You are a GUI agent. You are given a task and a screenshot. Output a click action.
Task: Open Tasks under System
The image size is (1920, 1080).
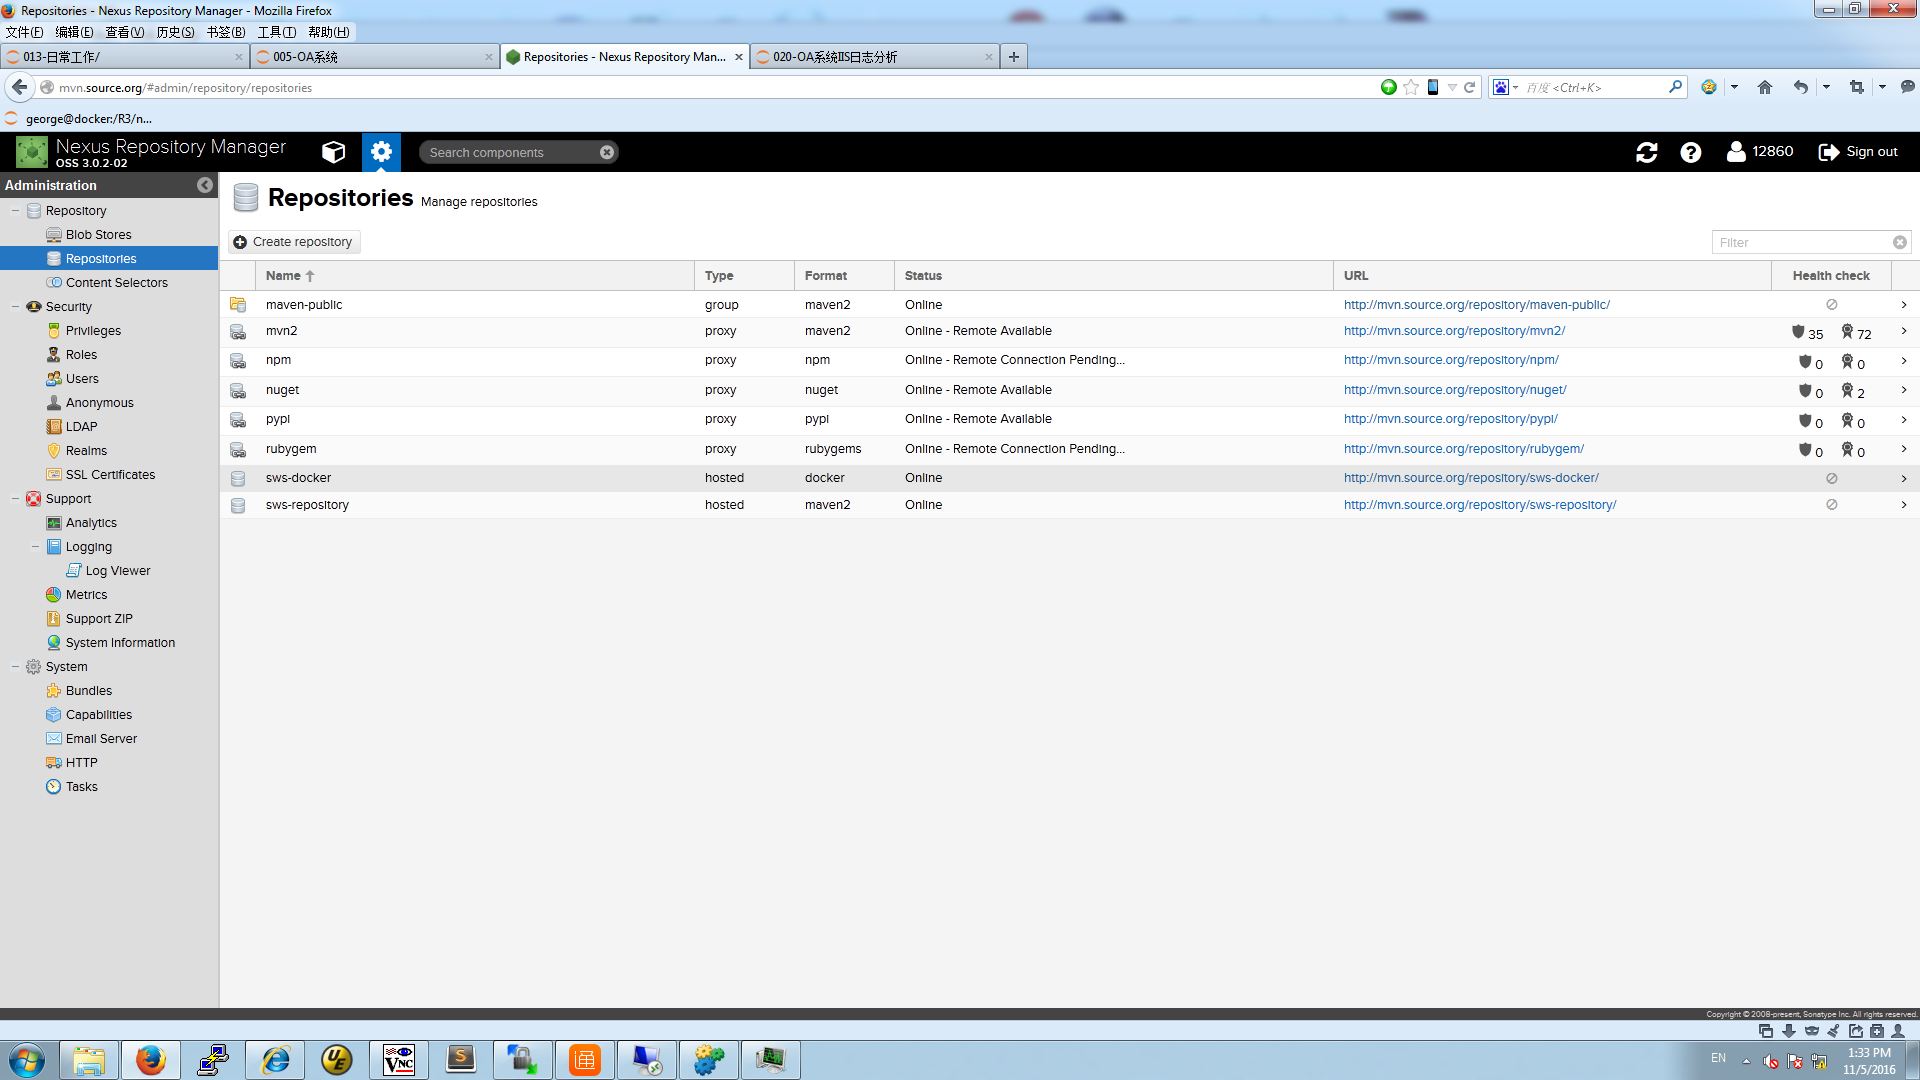point(81,787)
